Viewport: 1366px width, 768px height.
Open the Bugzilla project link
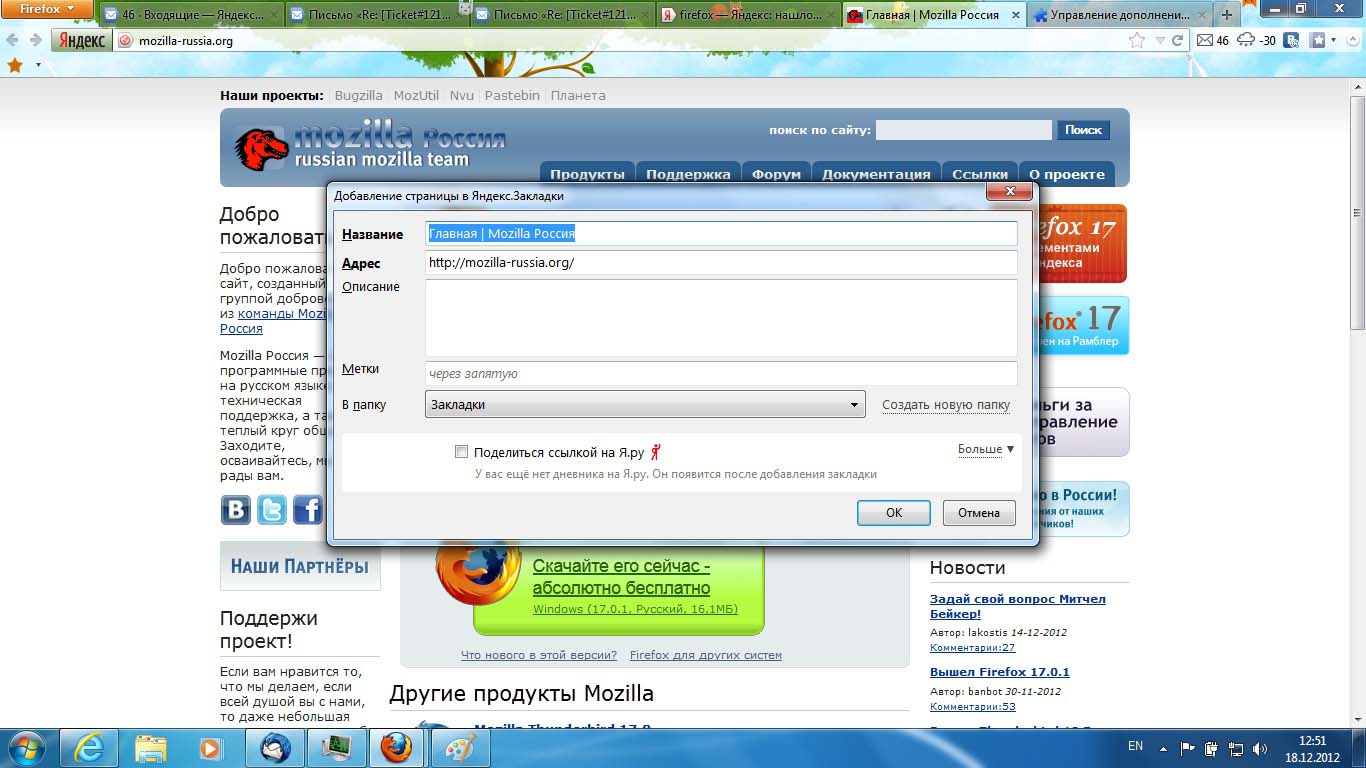[x=359, y=95]
